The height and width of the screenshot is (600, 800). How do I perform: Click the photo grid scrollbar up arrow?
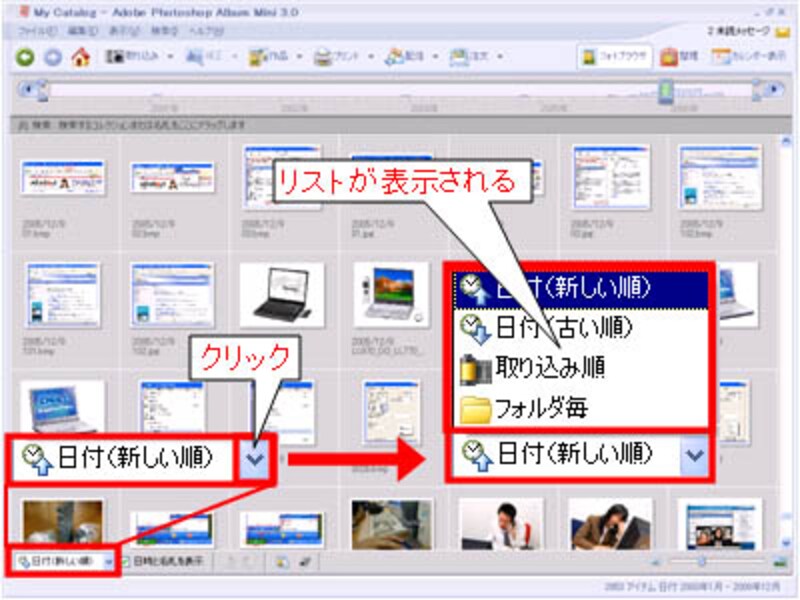point(786,143)
